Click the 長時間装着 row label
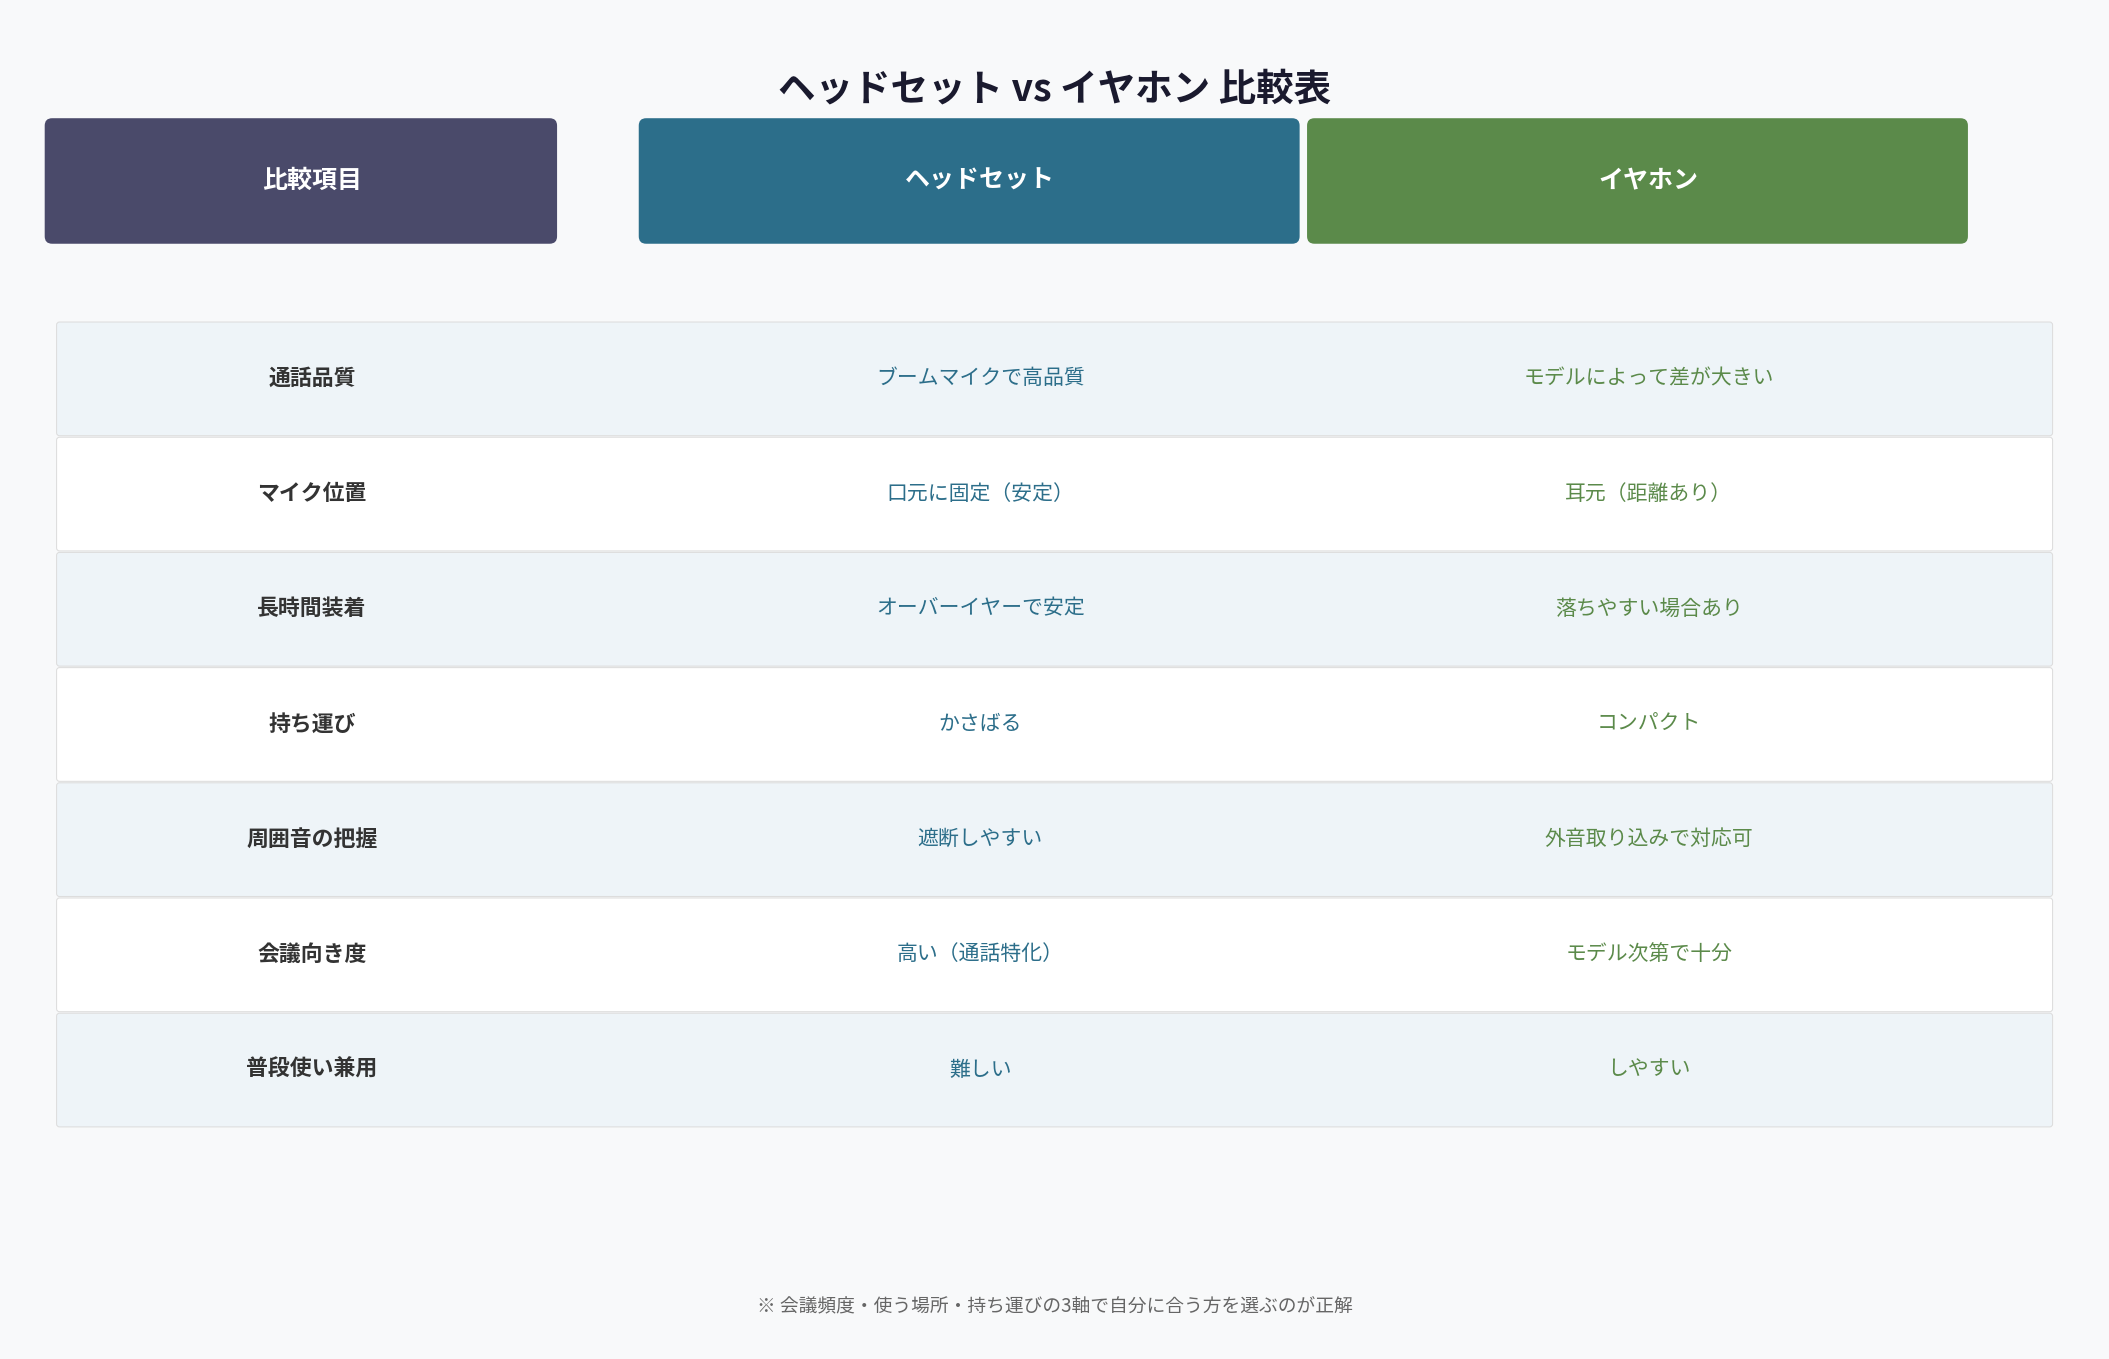Image resolution: width=2109 pixels, height=1359 pixels. [x=311, y=606]
